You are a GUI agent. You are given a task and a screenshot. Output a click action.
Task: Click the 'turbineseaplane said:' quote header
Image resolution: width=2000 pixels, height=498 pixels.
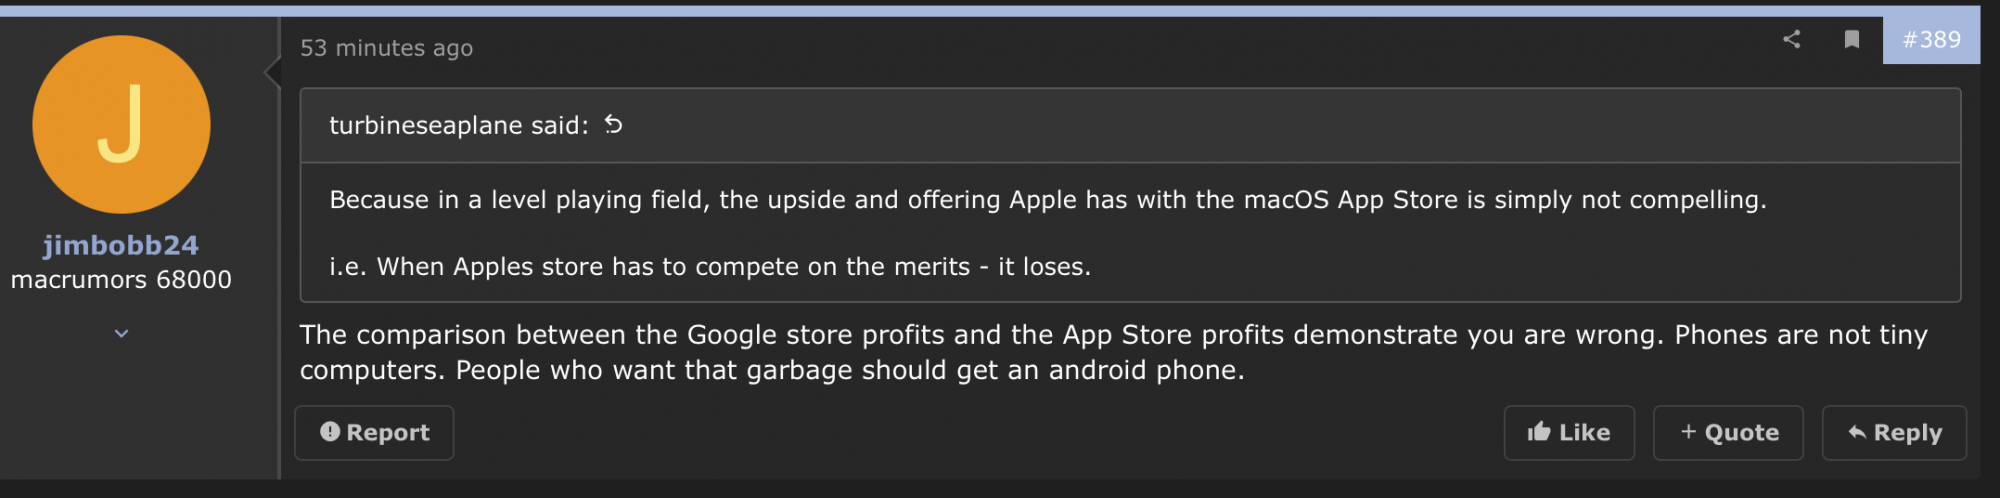tap(459, 125)
